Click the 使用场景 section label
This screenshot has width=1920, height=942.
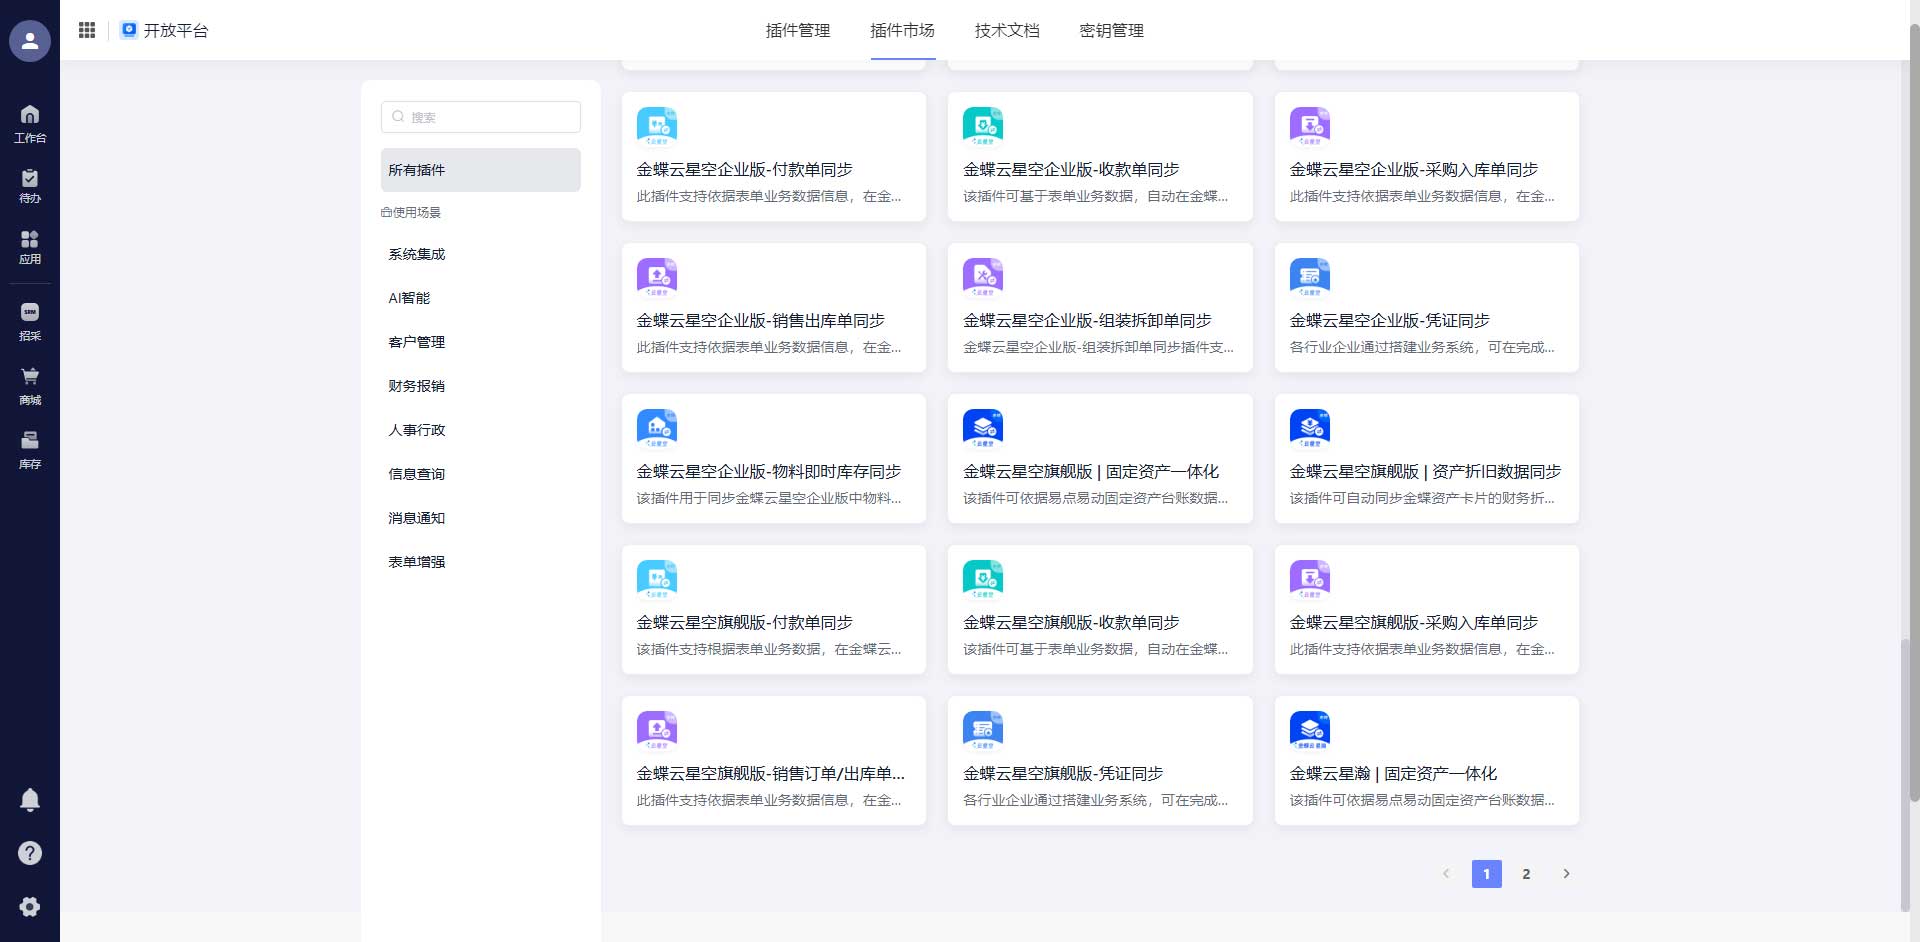click(411, 212)
